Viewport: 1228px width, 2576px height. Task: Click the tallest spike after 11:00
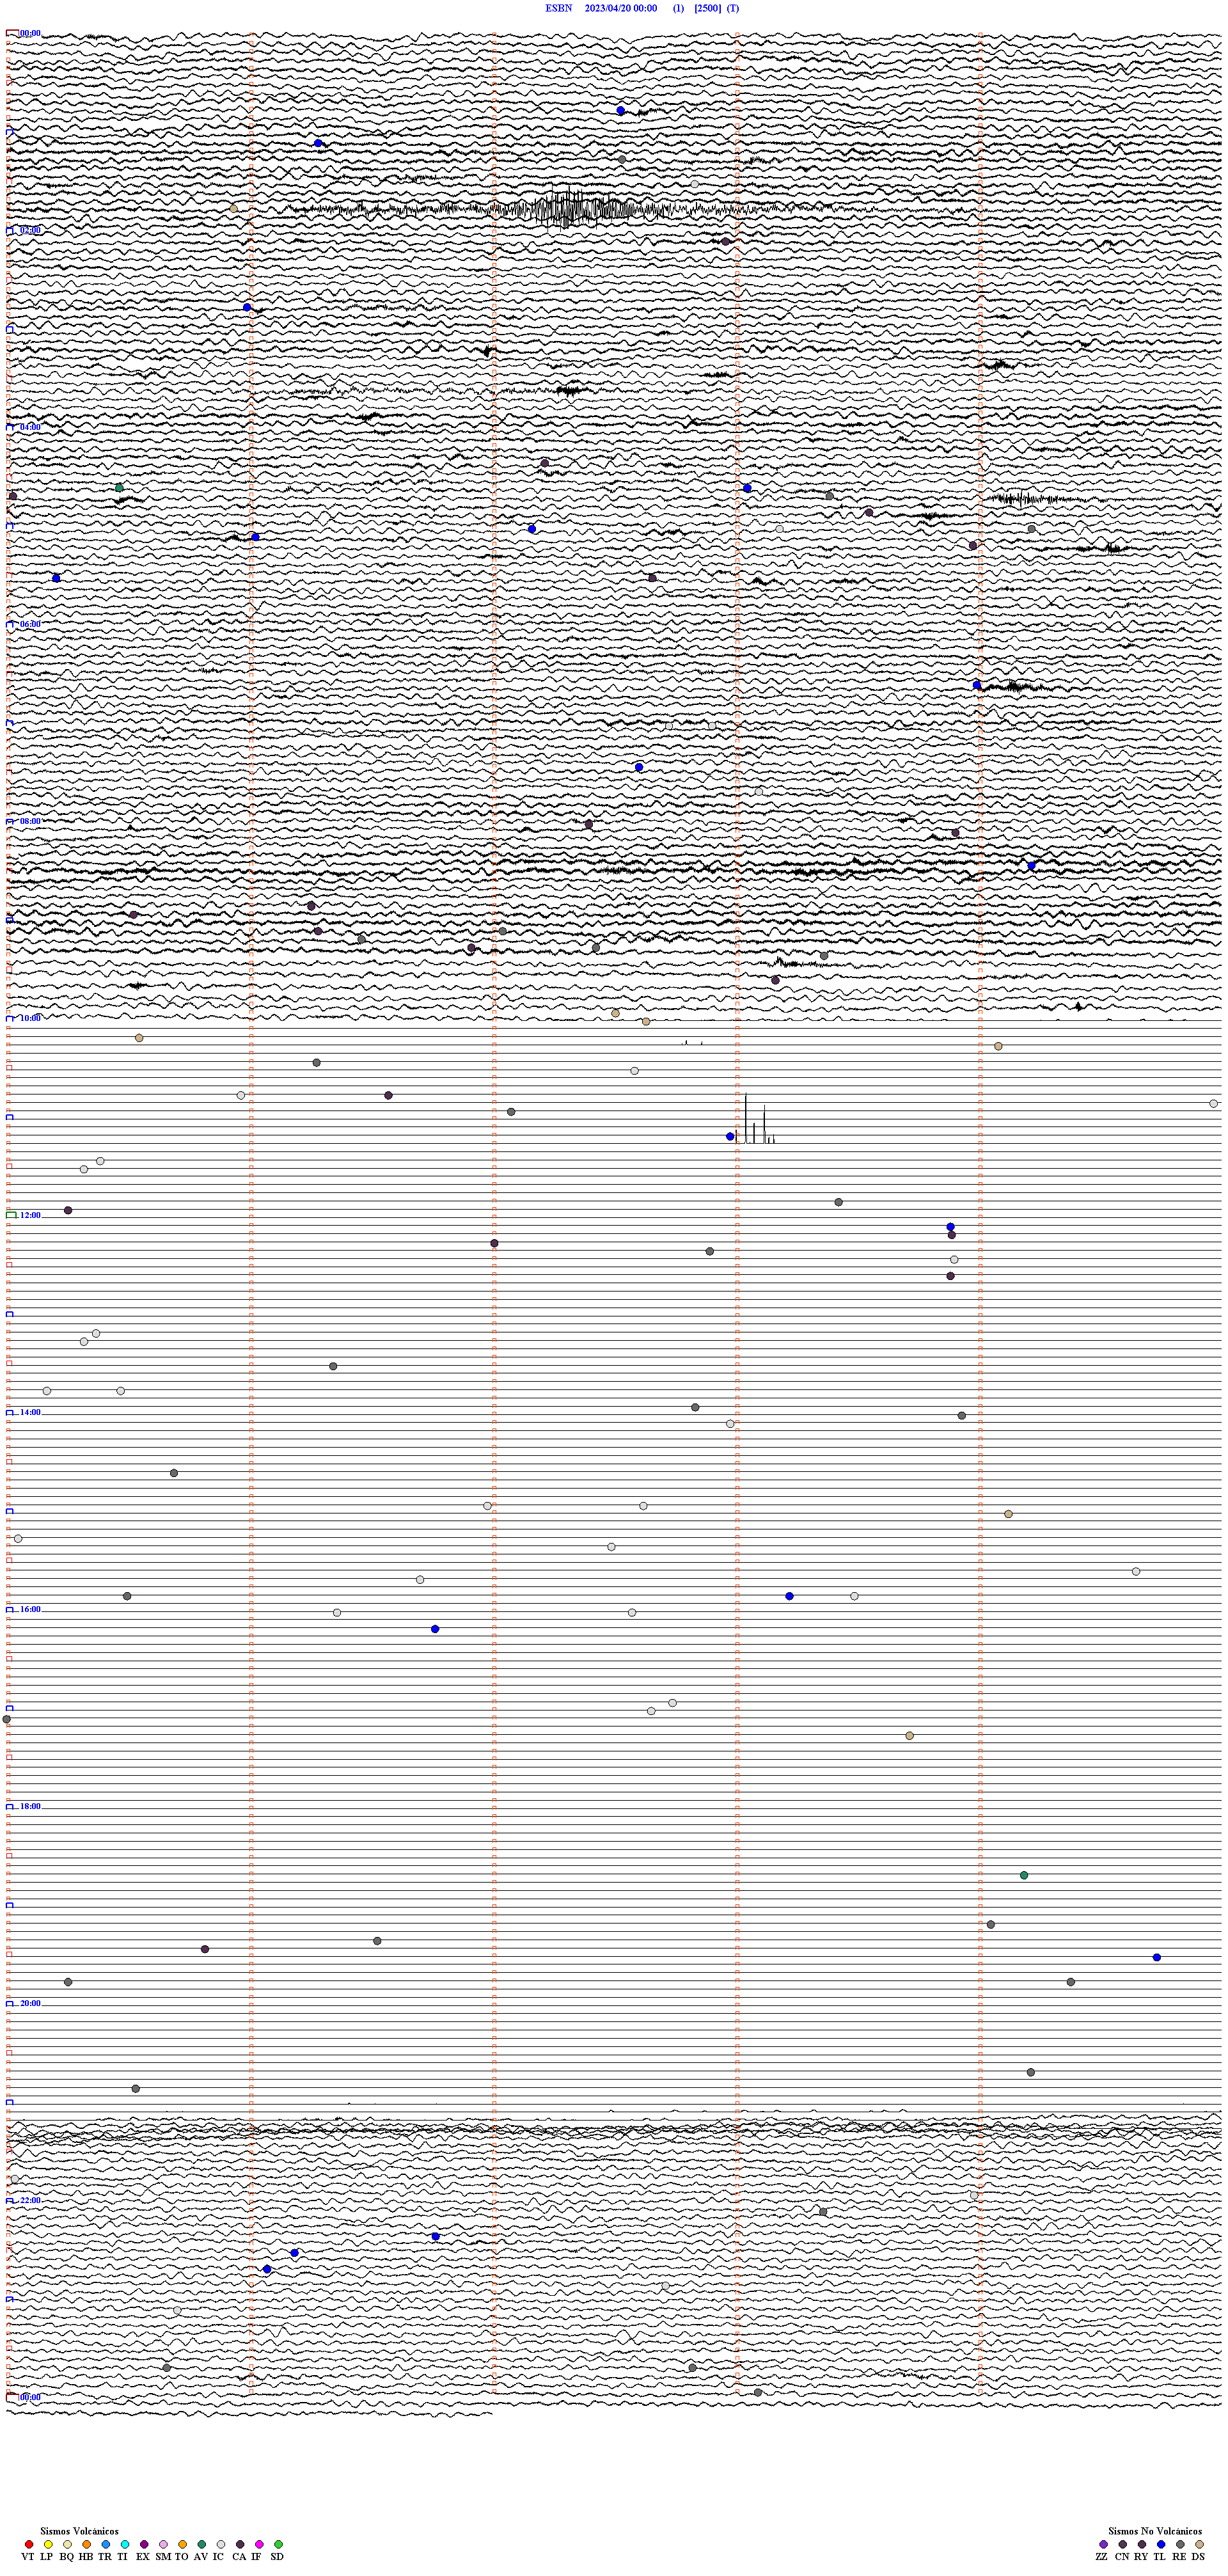point(745,1118)
